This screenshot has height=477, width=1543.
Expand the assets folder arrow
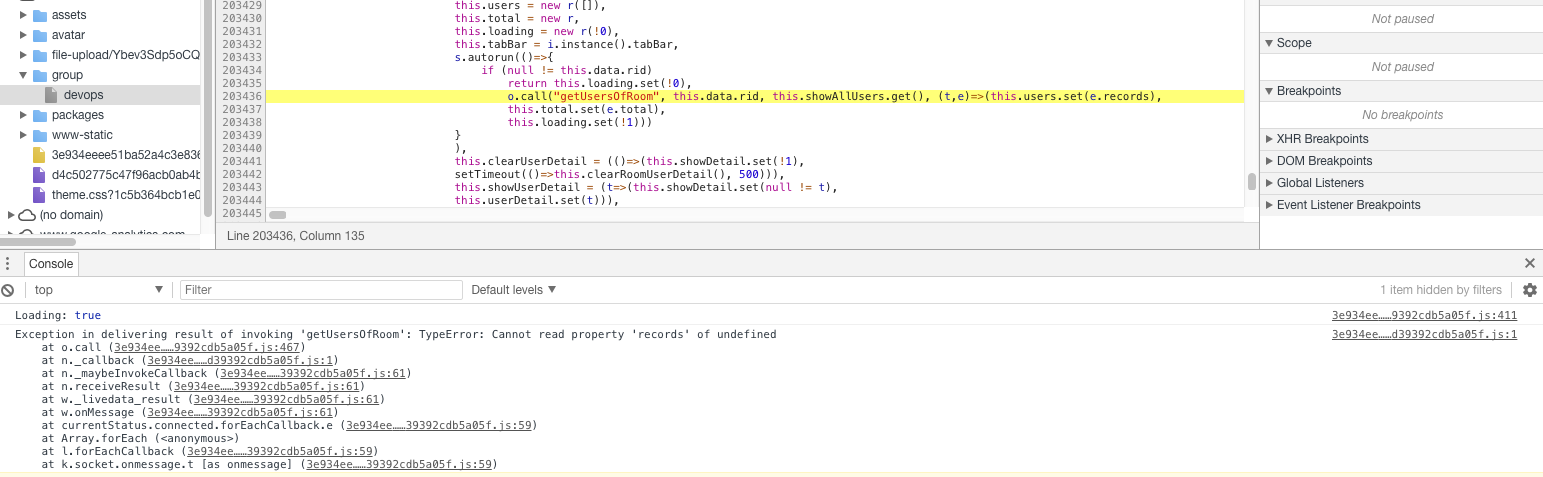point(23,15)
